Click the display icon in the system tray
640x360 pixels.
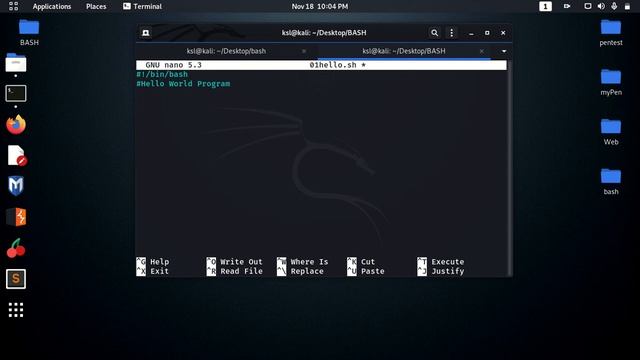588,6
